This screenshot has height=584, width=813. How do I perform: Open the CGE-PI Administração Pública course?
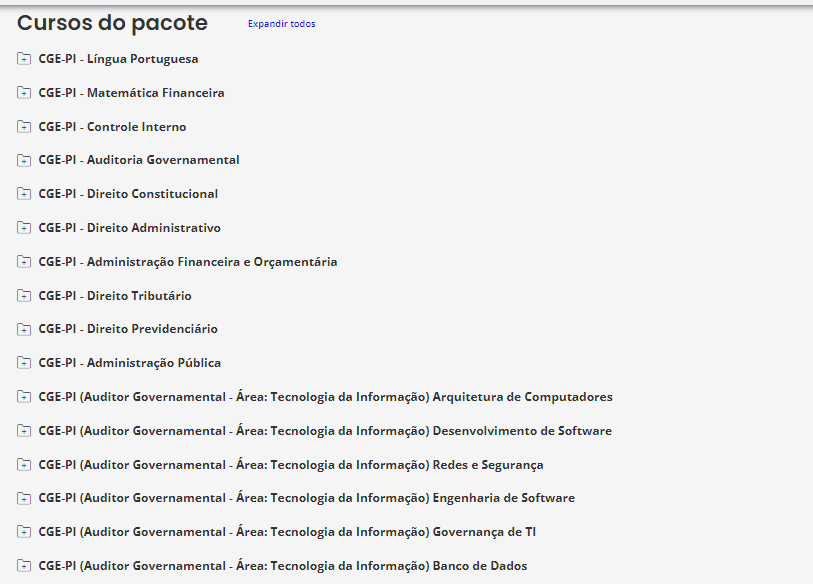130,363
